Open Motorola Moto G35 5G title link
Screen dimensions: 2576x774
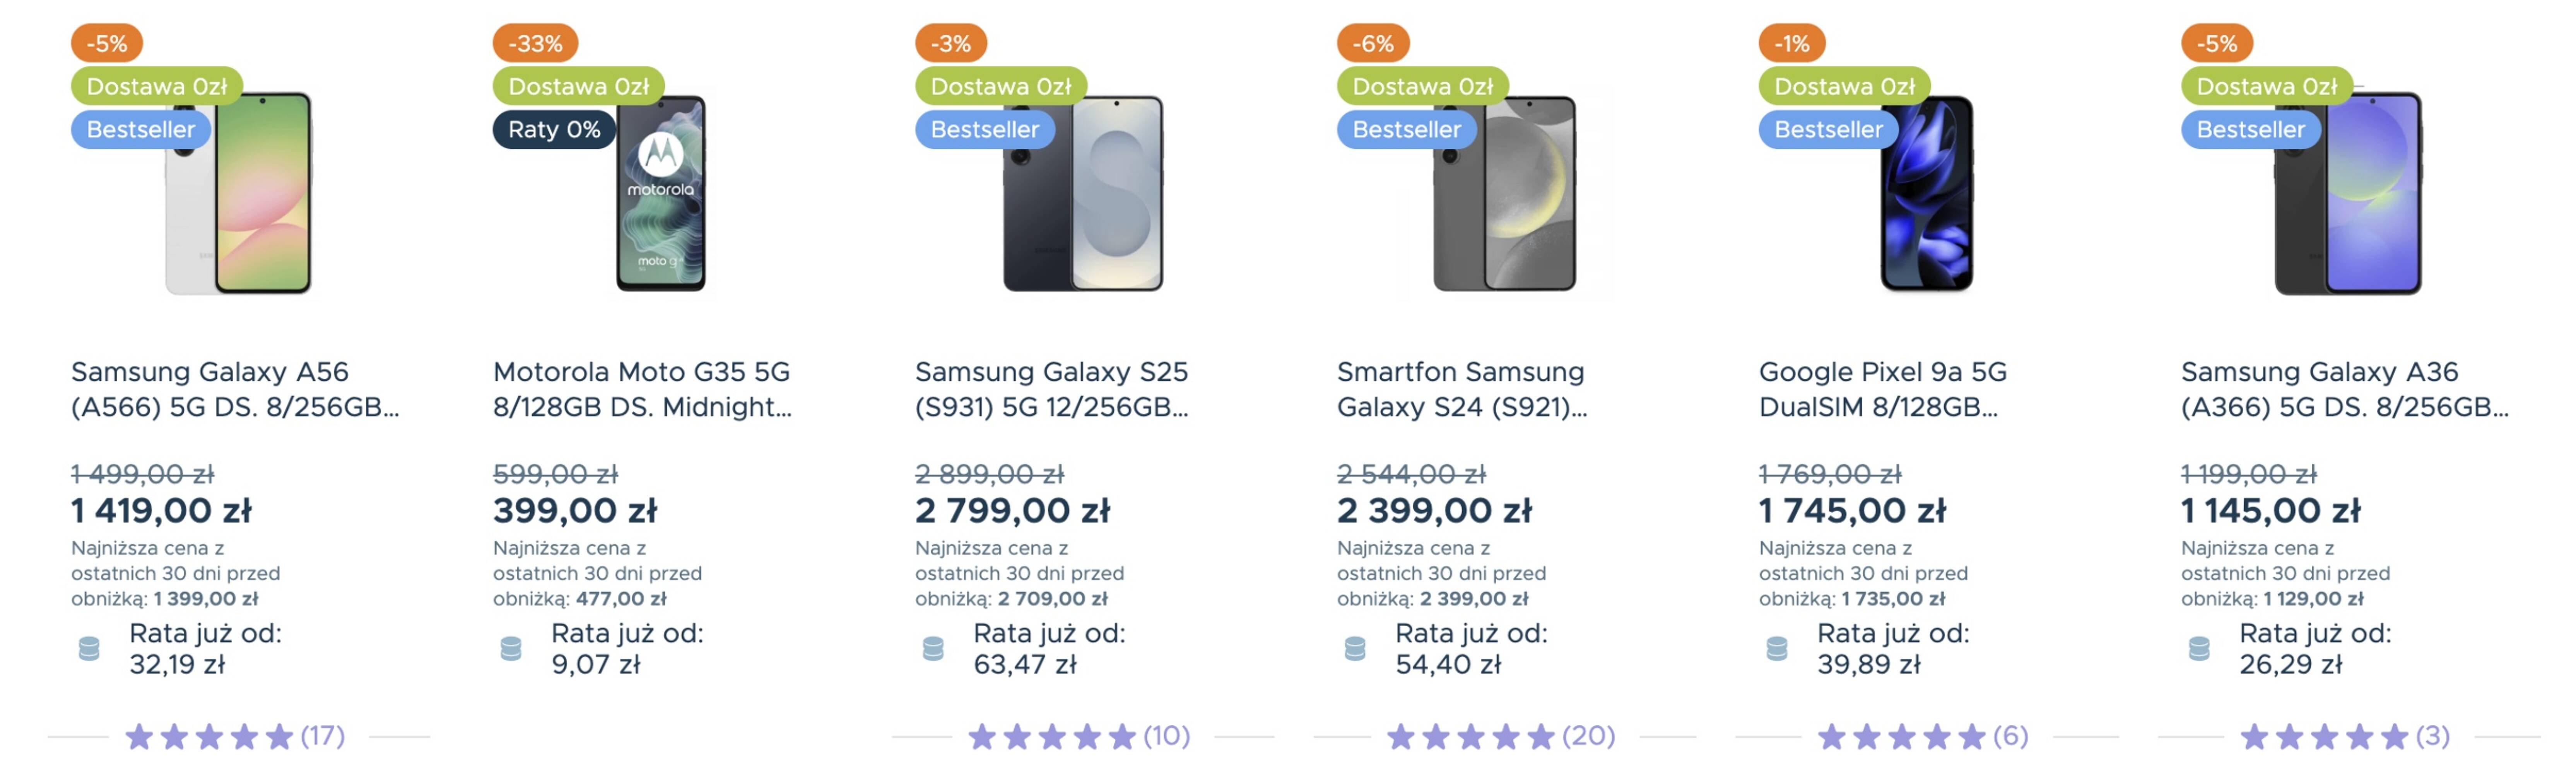[641, 389]
